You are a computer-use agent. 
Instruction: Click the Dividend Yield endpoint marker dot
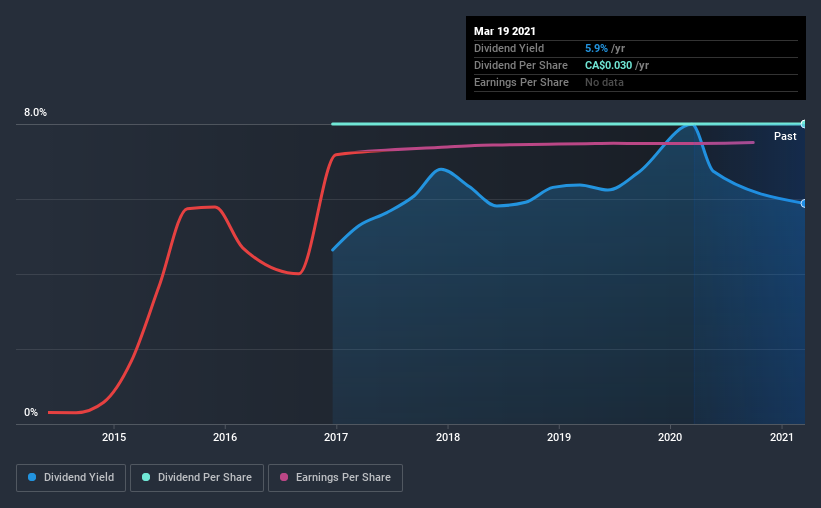tap(803, 203)
